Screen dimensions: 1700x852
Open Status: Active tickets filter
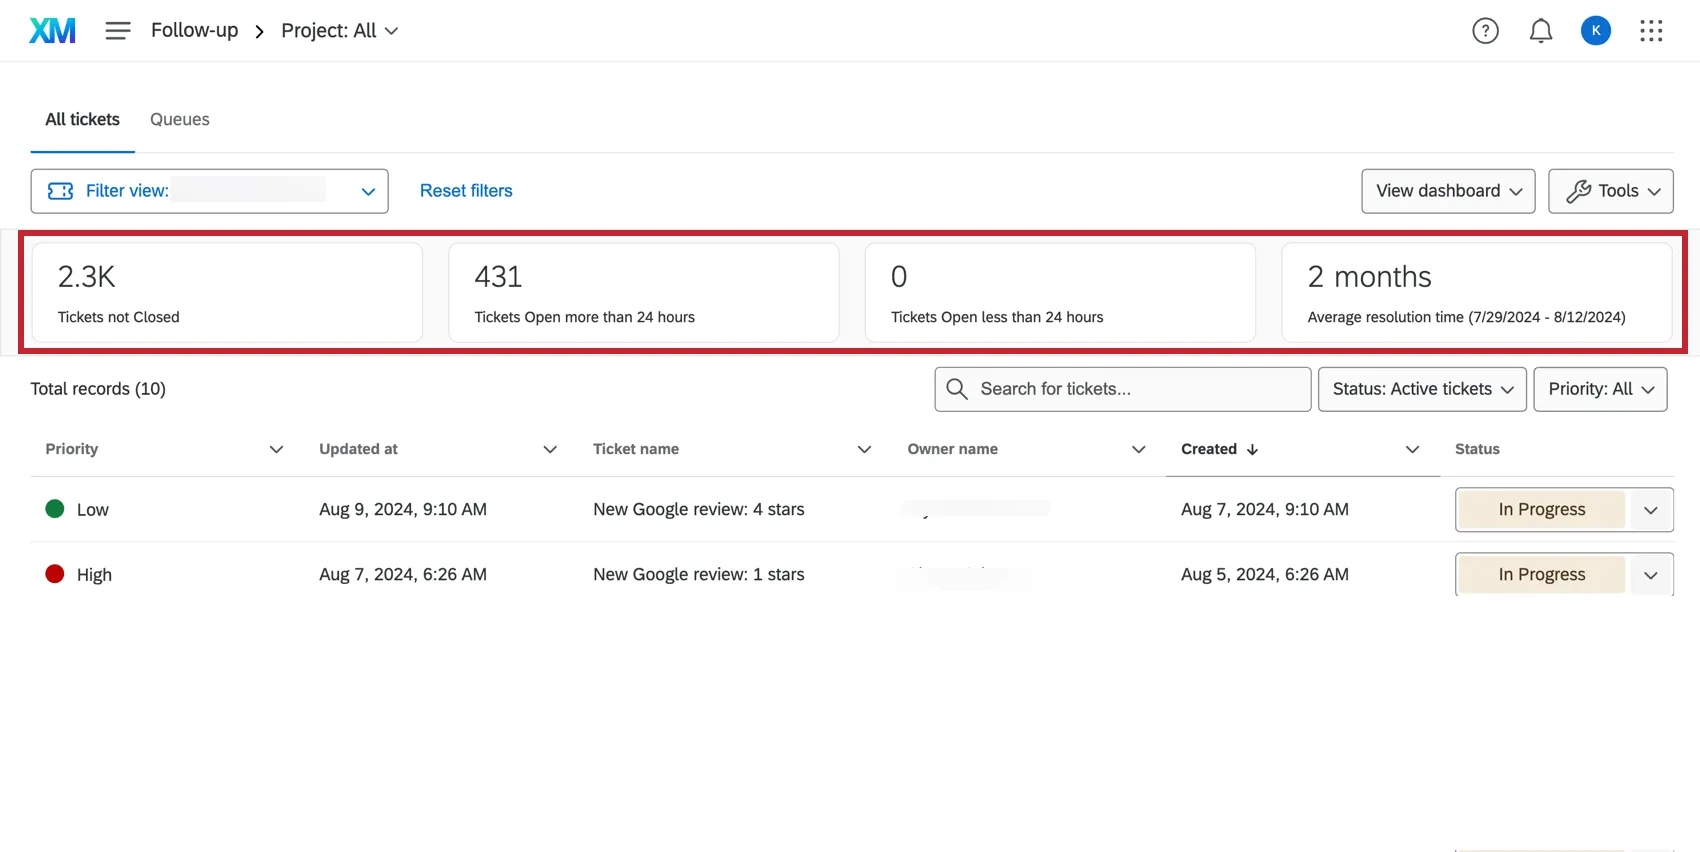[1422, 389]
